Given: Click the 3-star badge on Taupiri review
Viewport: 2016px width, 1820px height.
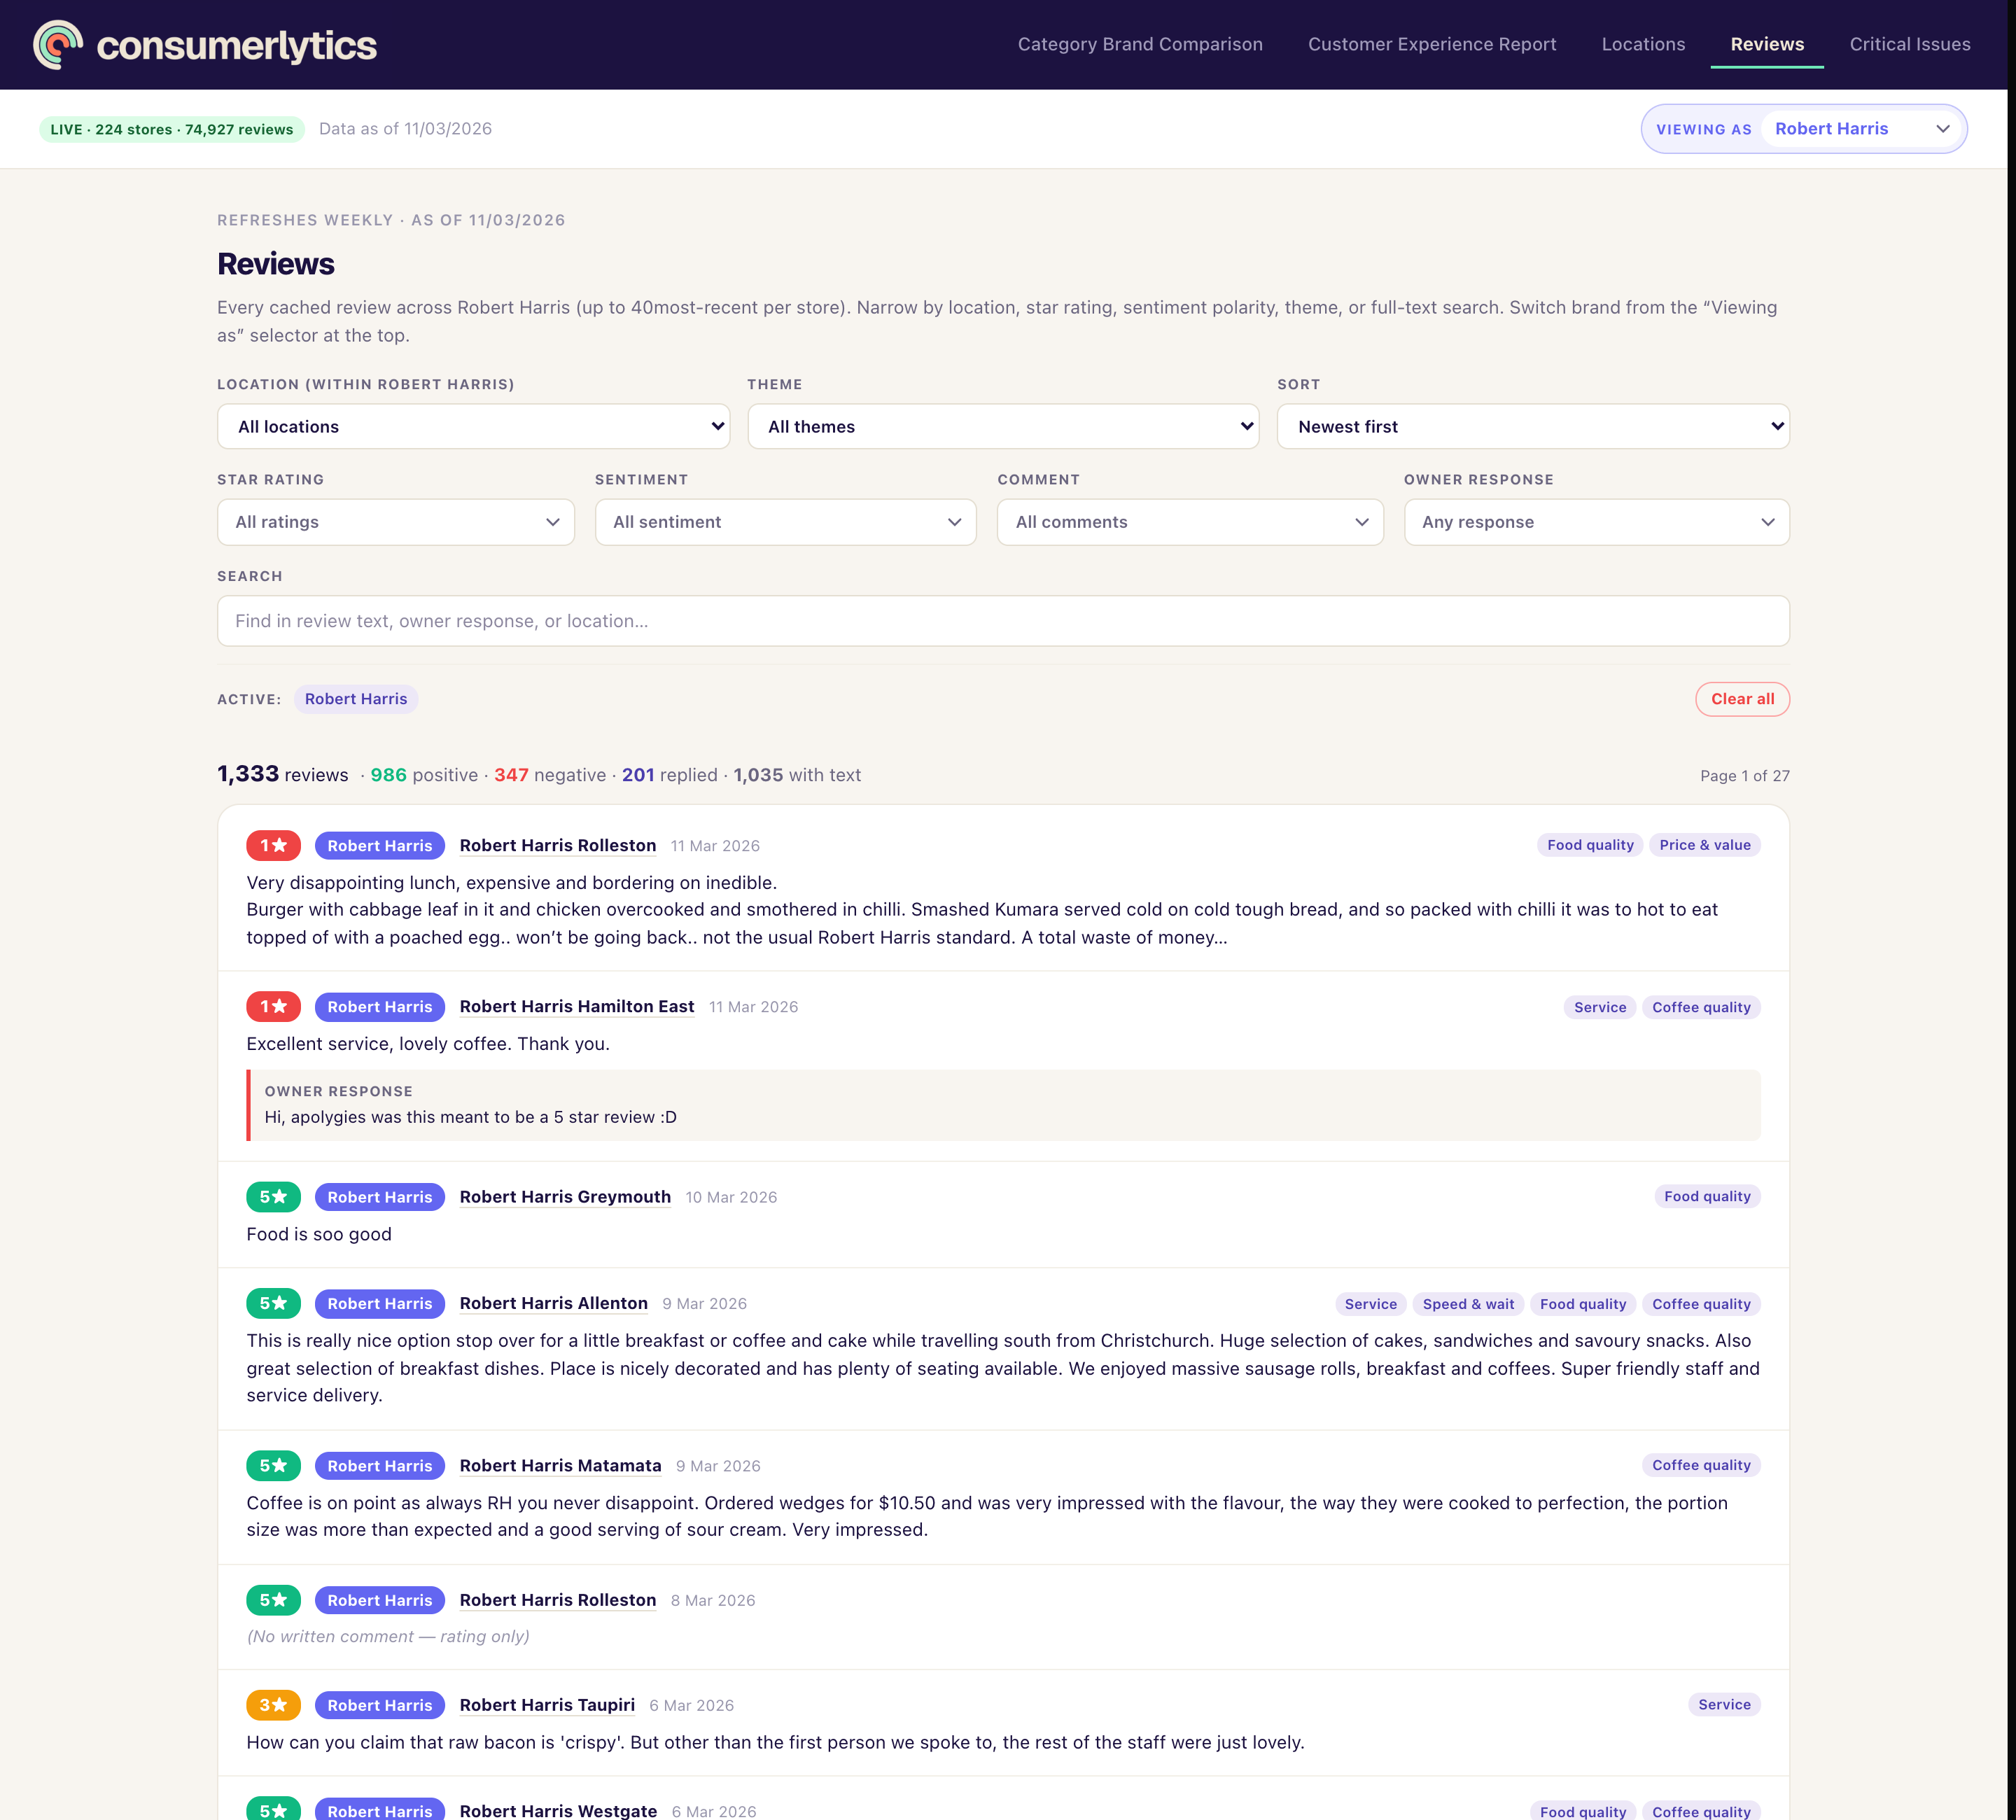Looking at the screenshot, I should tap(273, 1705).
